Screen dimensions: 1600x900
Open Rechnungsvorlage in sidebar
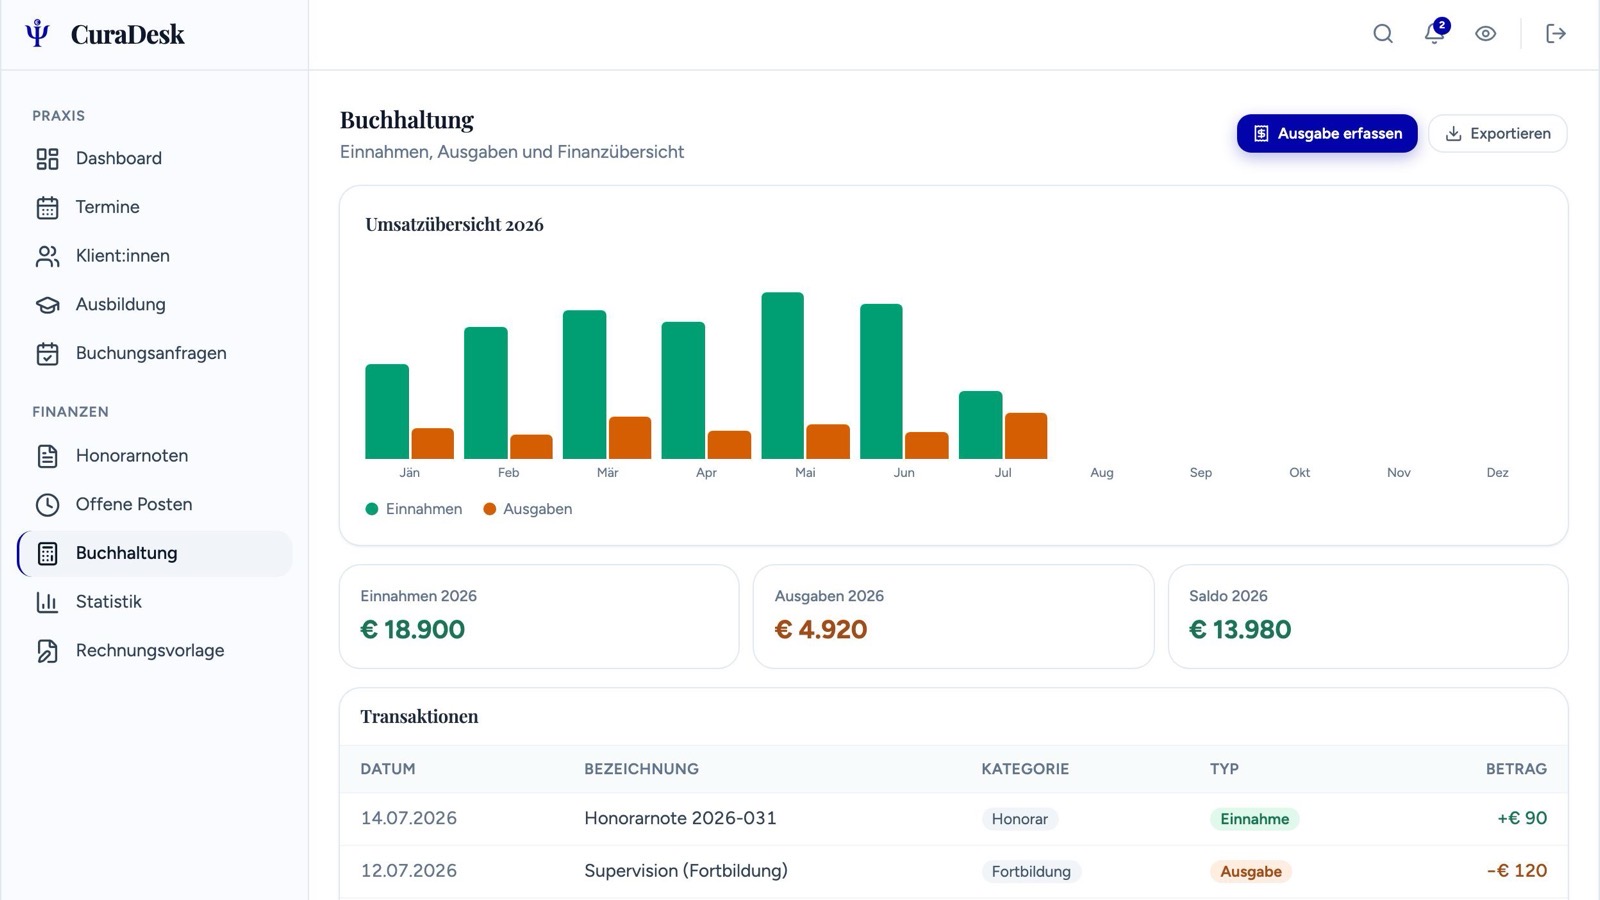coord(155,650)
